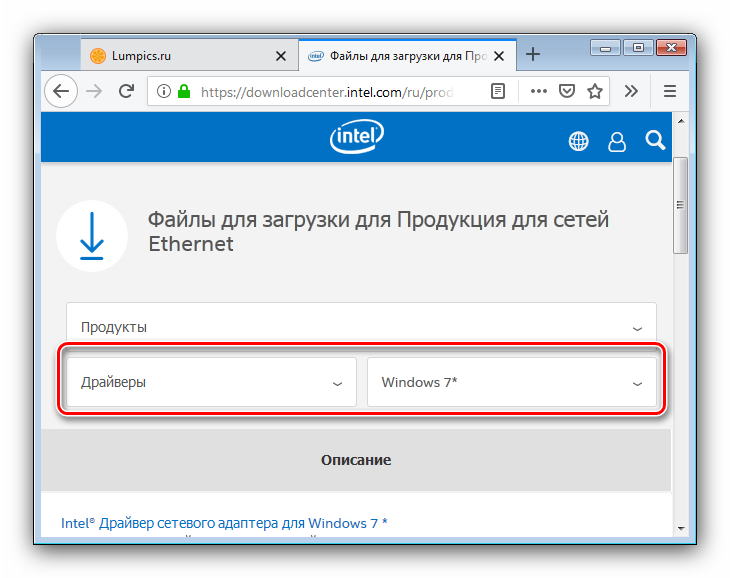Screen dimensions: 730x578
Task: Click the scrollbar up arrow
Action: (x=681, y=121)
